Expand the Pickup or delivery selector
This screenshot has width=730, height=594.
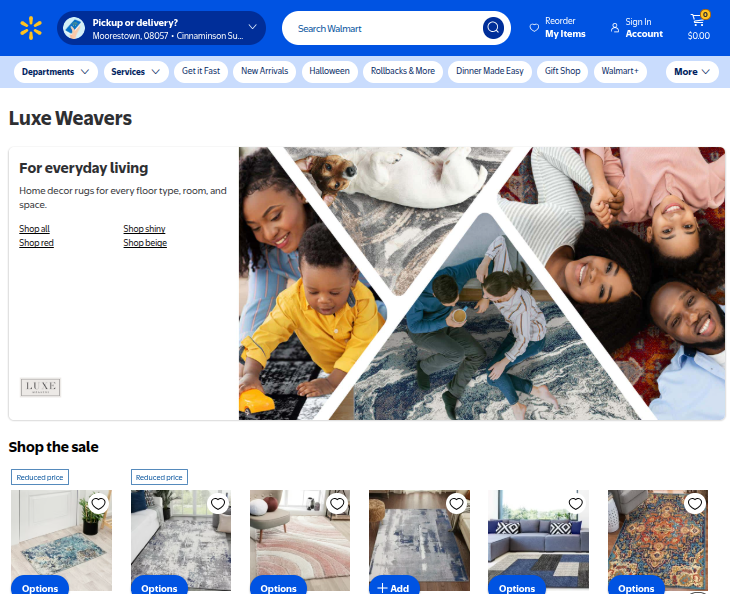coord(162,28)
